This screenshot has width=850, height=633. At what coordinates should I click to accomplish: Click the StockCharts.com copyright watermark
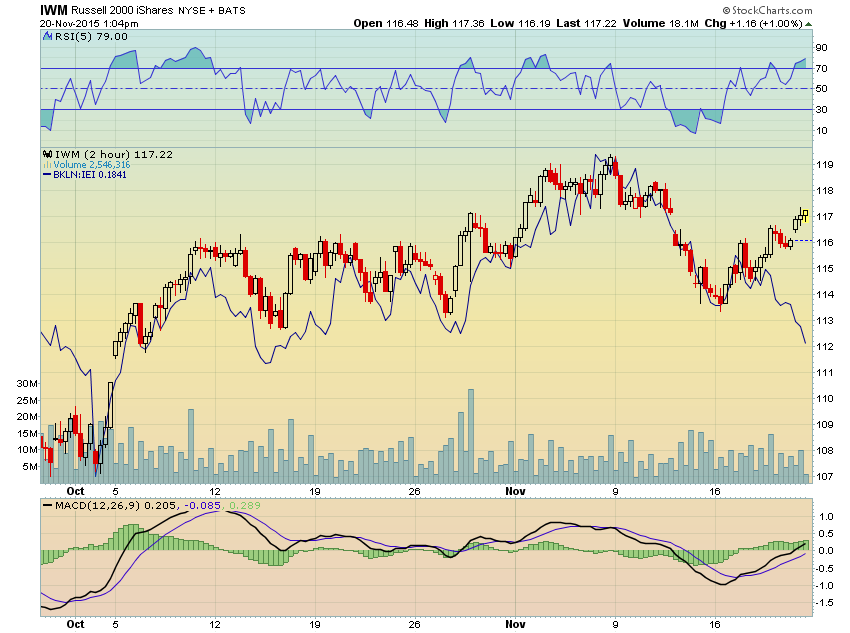[x=768, y=9]
